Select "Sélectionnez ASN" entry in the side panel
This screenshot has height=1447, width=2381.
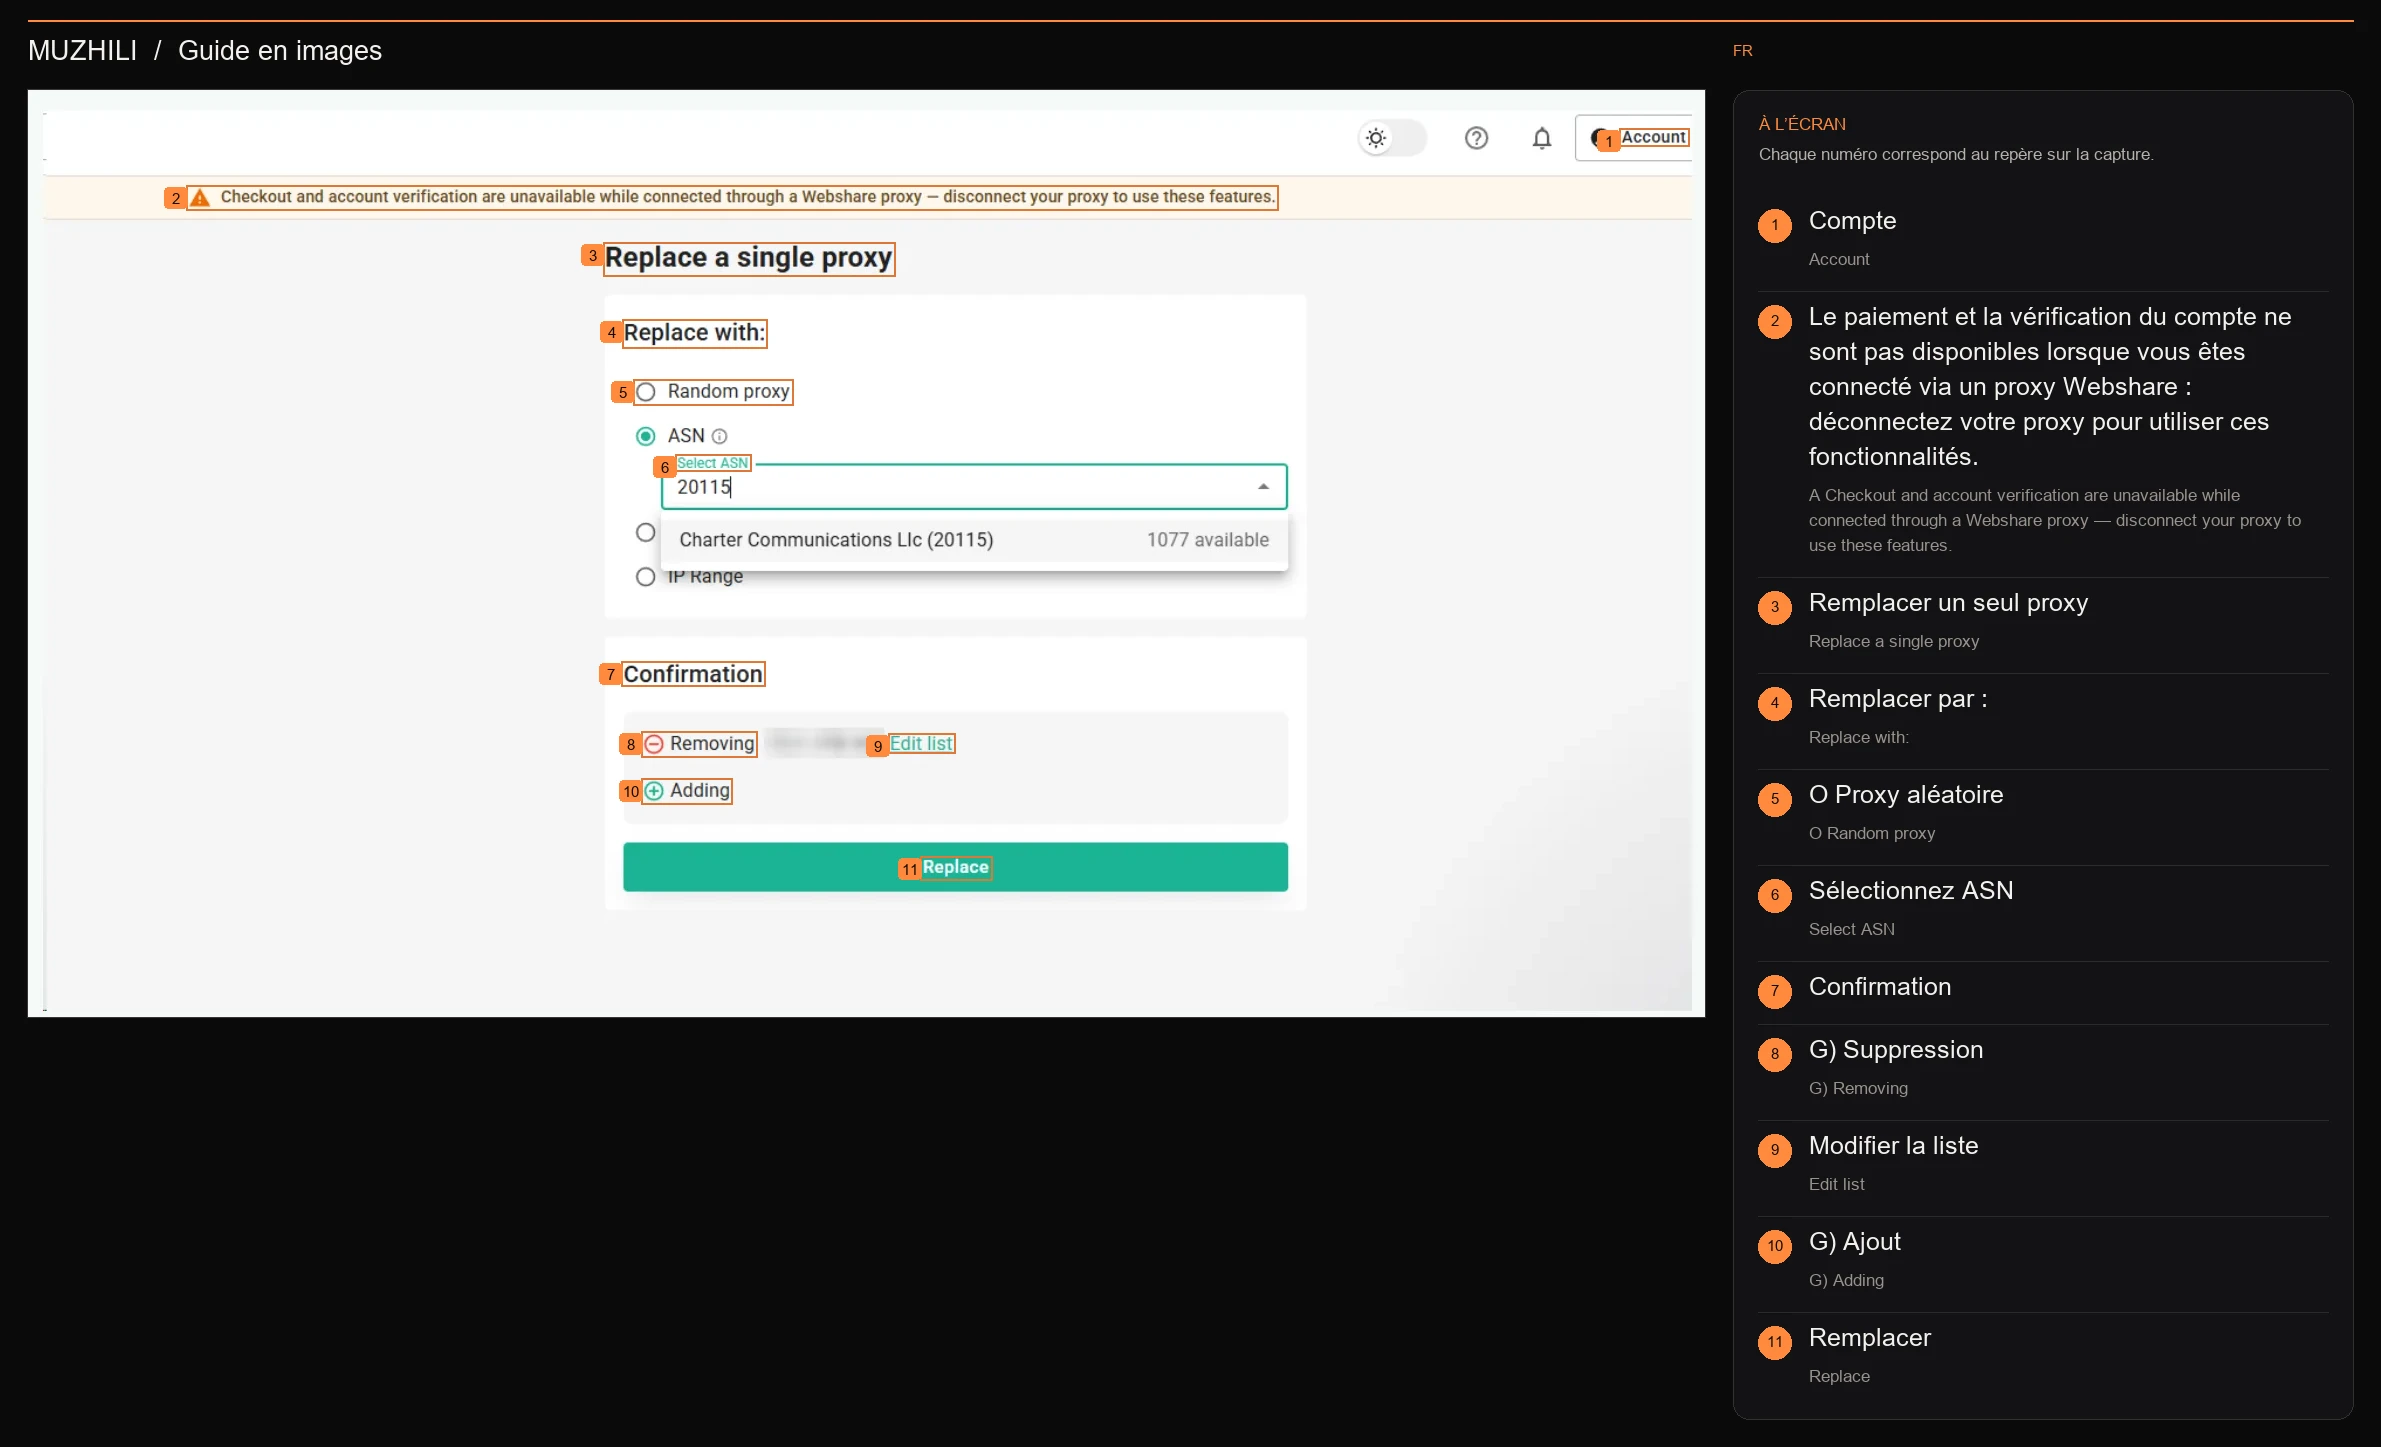point(1910,891)
